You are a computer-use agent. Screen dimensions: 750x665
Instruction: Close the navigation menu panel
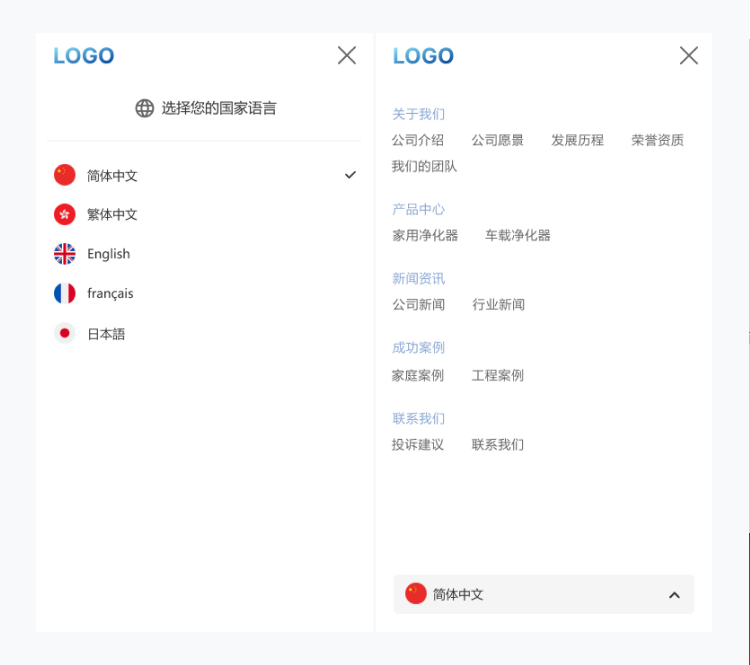688,56
